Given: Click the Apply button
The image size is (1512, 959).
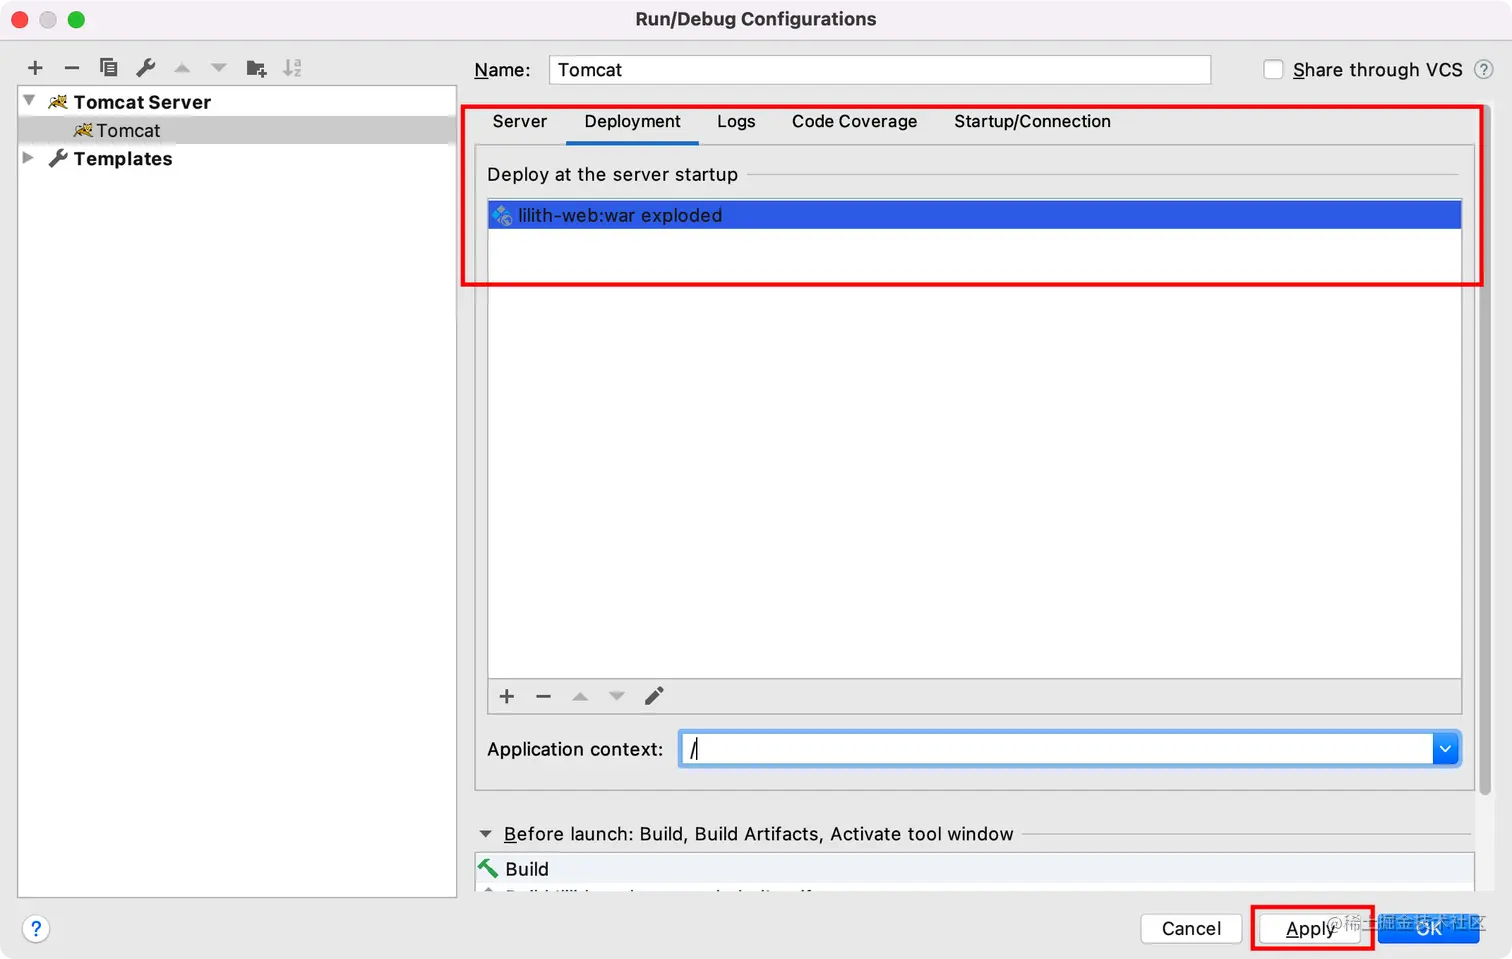Looking at the screenshot, I should click(x=1310, y=929).
